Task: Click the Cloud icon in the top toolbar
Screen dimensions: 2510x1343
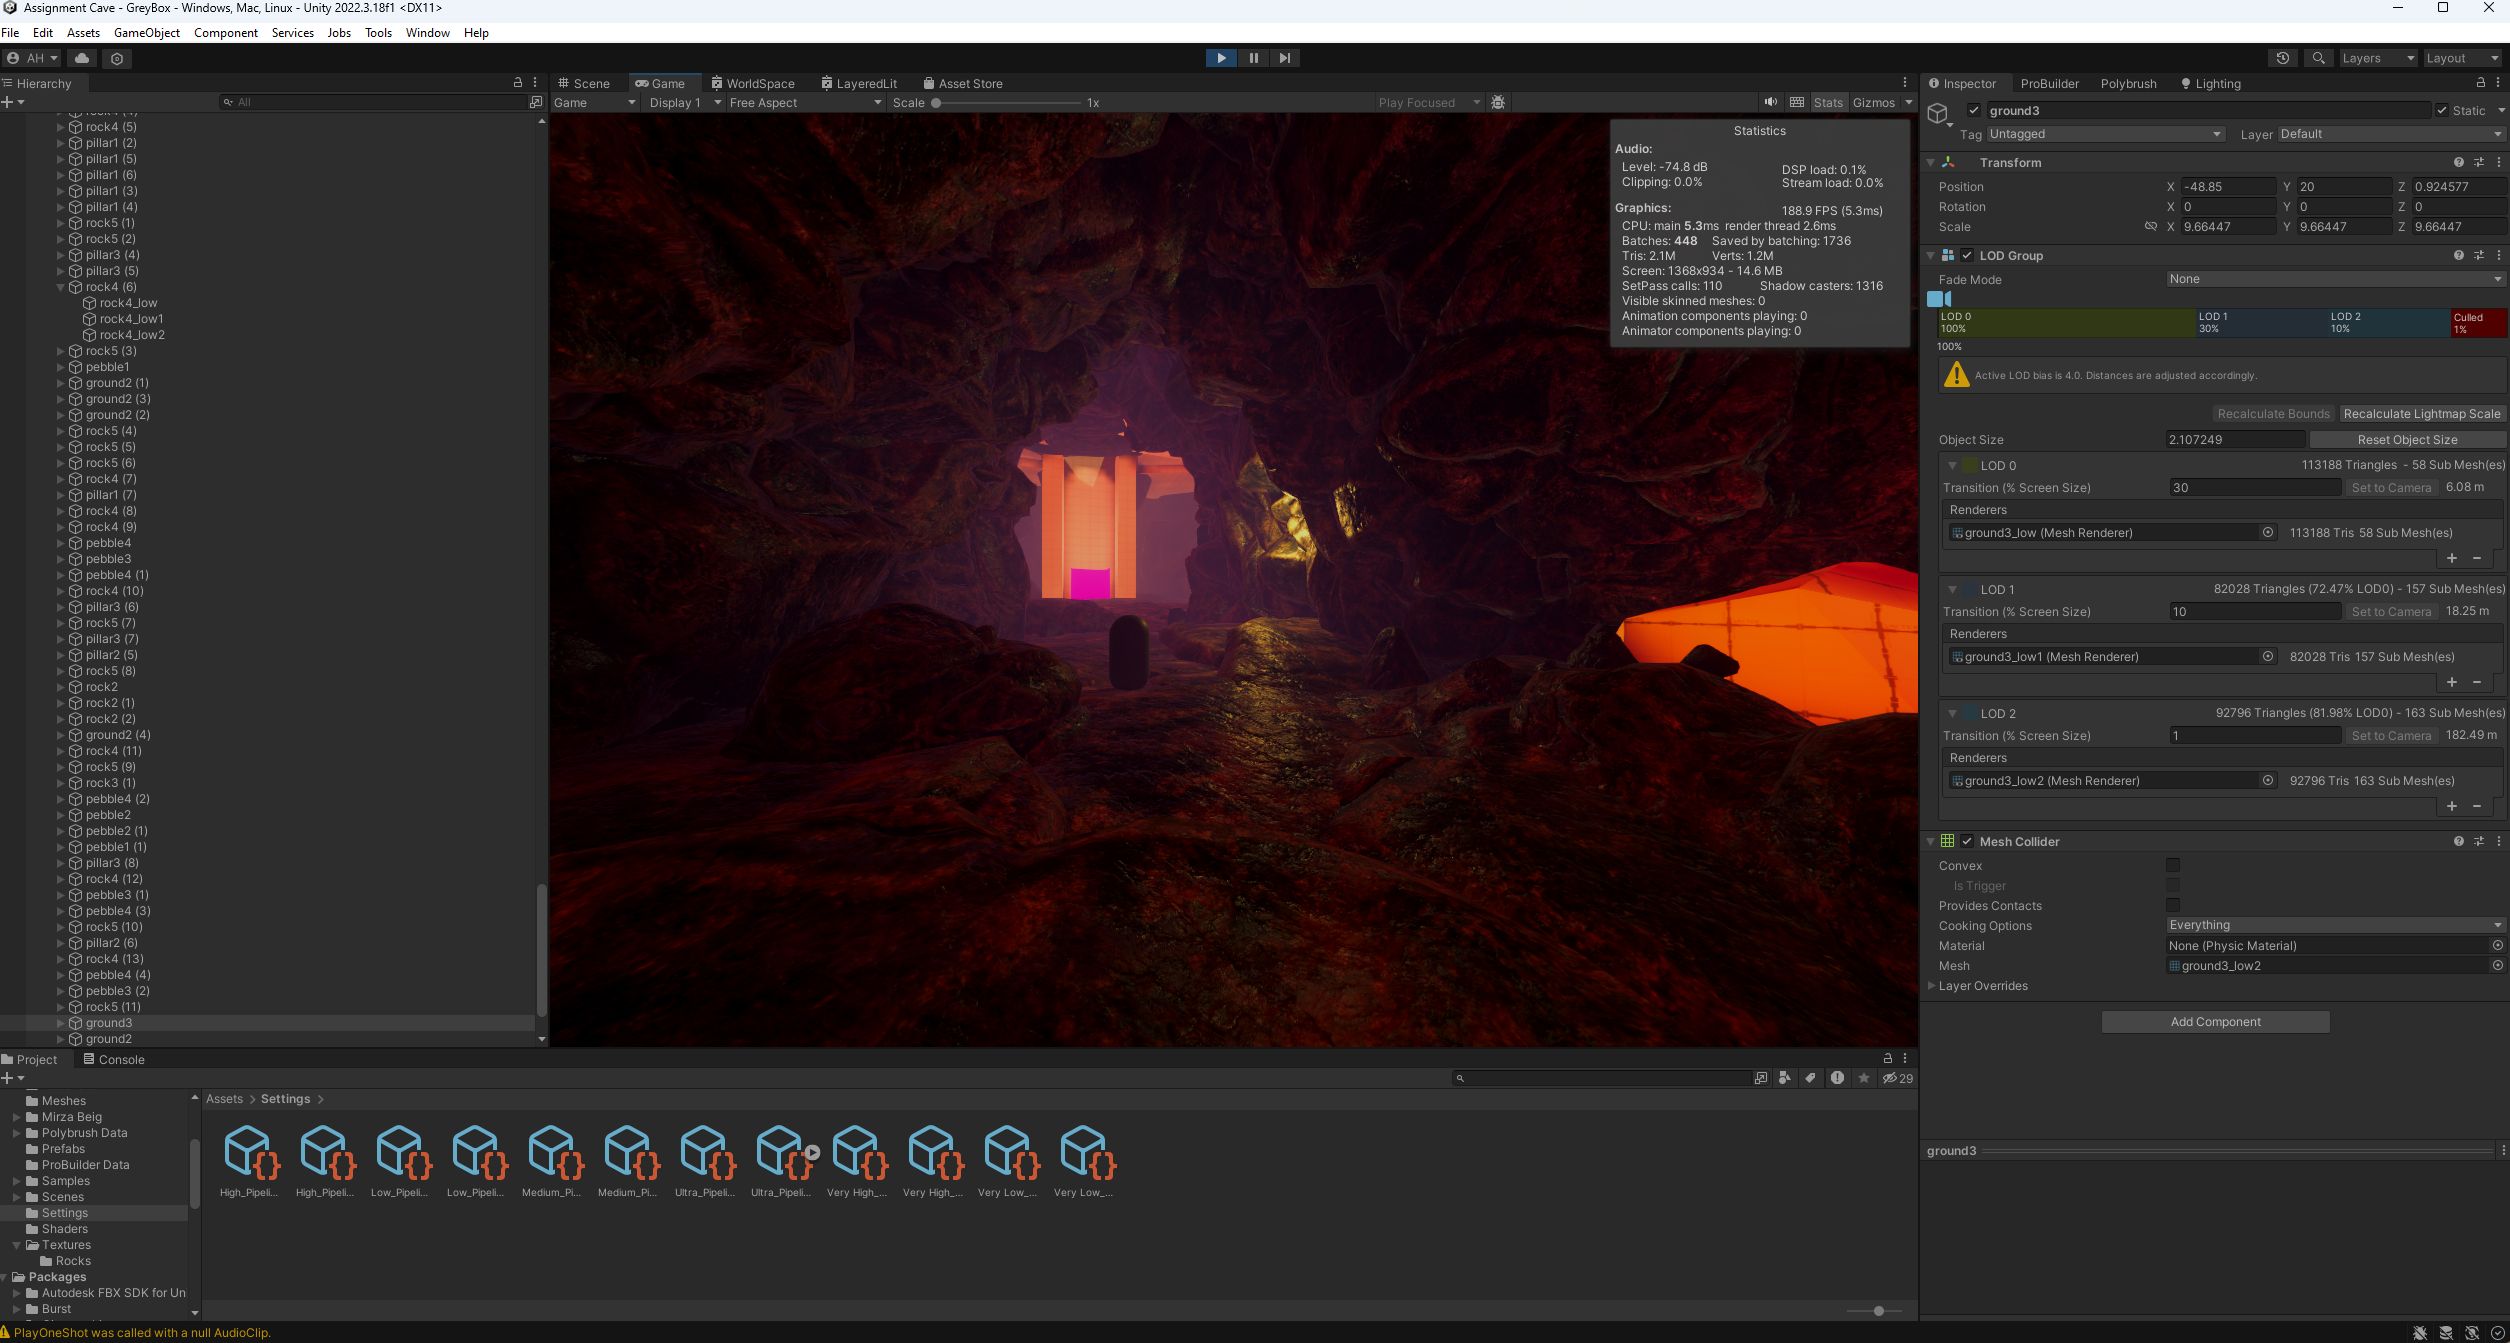Action: 81,58
